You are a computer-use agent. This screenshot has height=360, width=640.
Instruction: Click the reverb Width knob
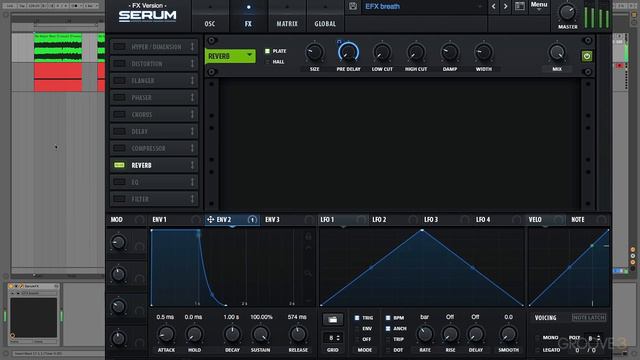tap(484, 52)
